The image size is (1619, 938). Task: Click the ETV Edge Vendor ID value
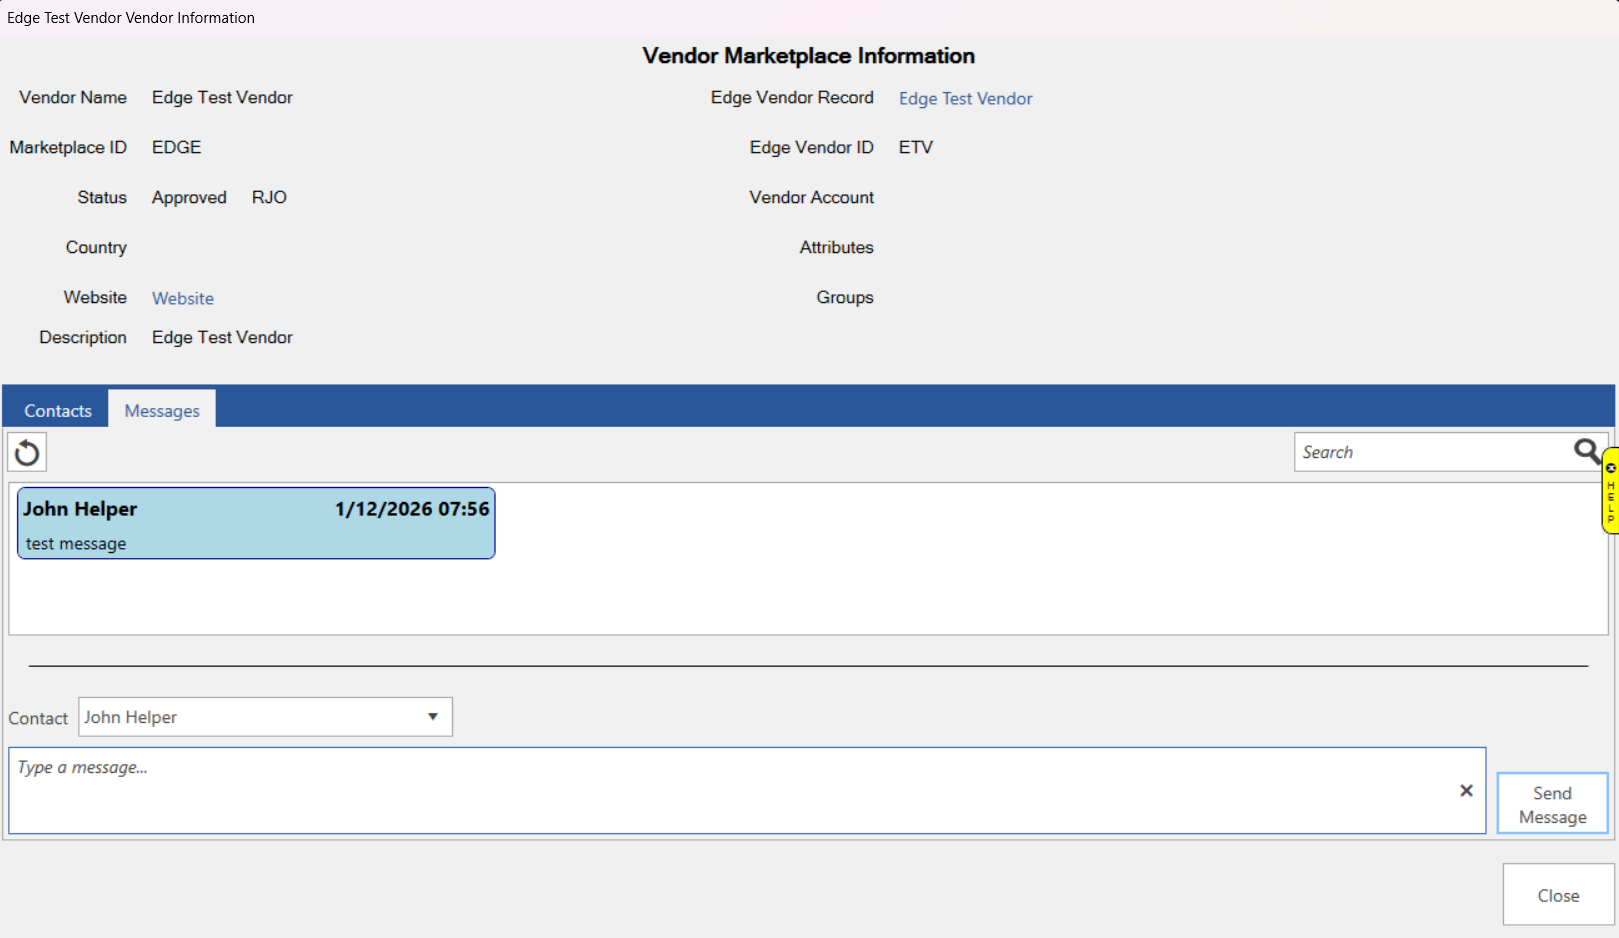(x=915, y=148)
